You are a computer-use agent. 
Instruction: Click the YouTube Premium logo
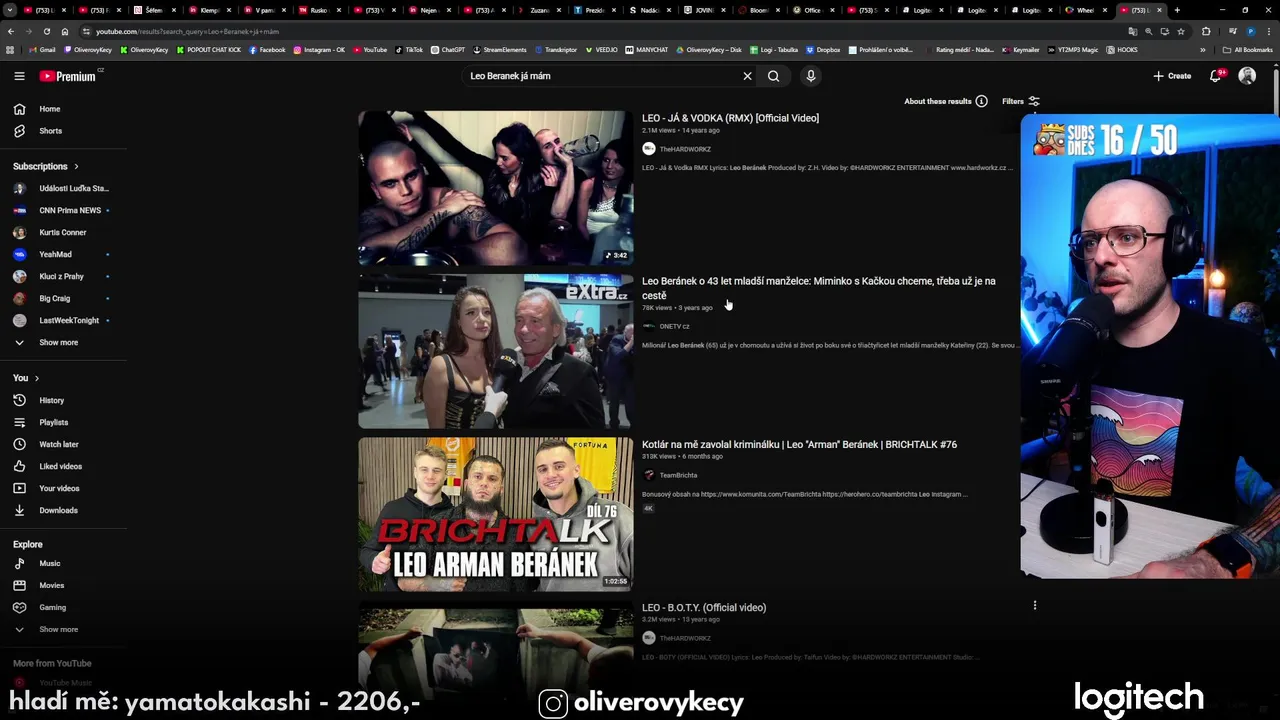70,76
